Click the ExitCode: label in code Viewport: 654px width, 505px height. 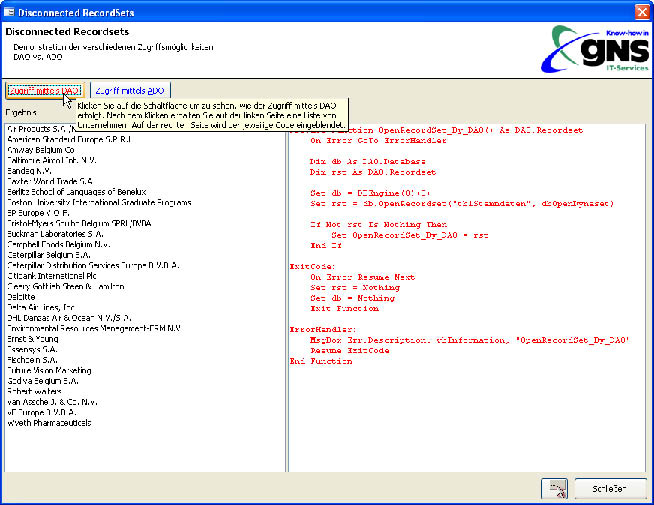312,266
